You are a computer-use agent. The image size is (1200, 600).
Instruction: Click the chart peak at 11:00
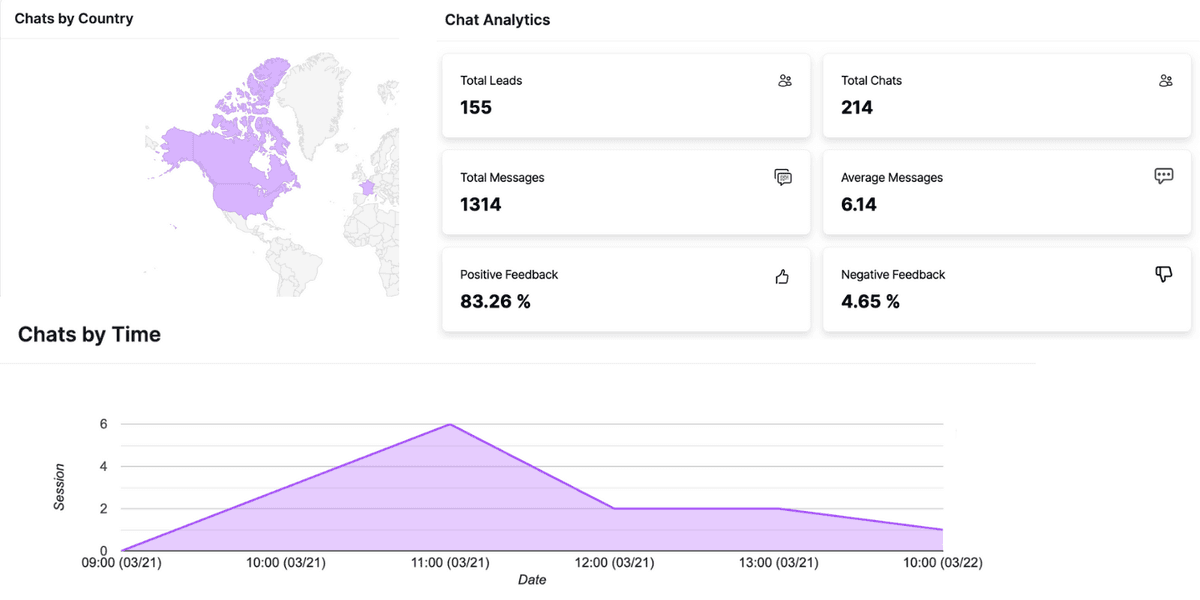[449, 425]
